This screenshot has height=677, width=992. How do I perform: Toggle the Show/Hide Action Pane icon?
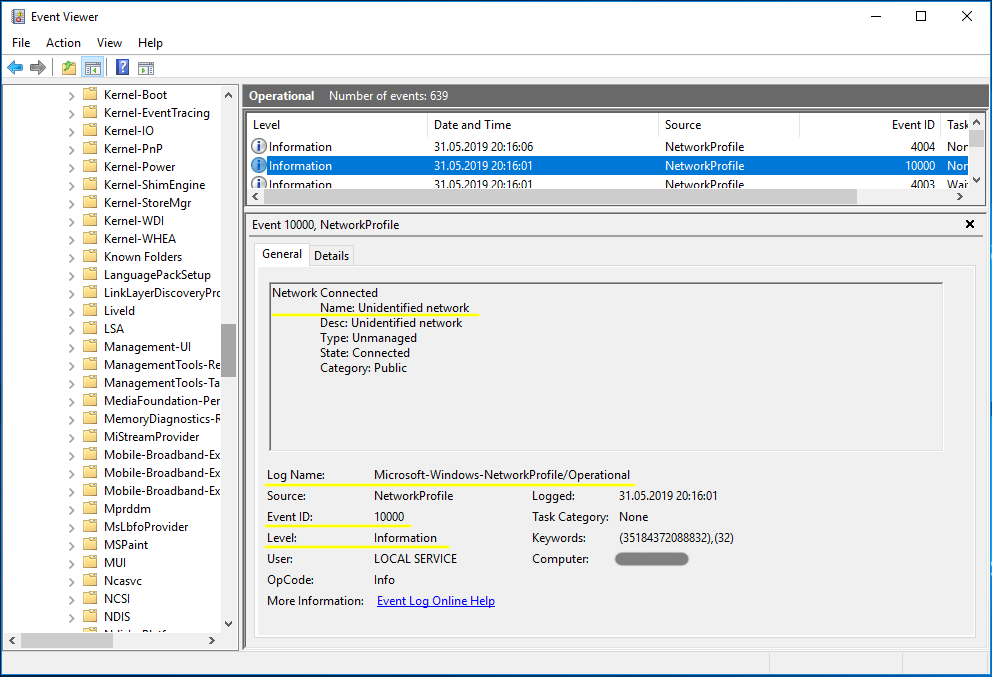pyautogui.click(x=146, y=67)
